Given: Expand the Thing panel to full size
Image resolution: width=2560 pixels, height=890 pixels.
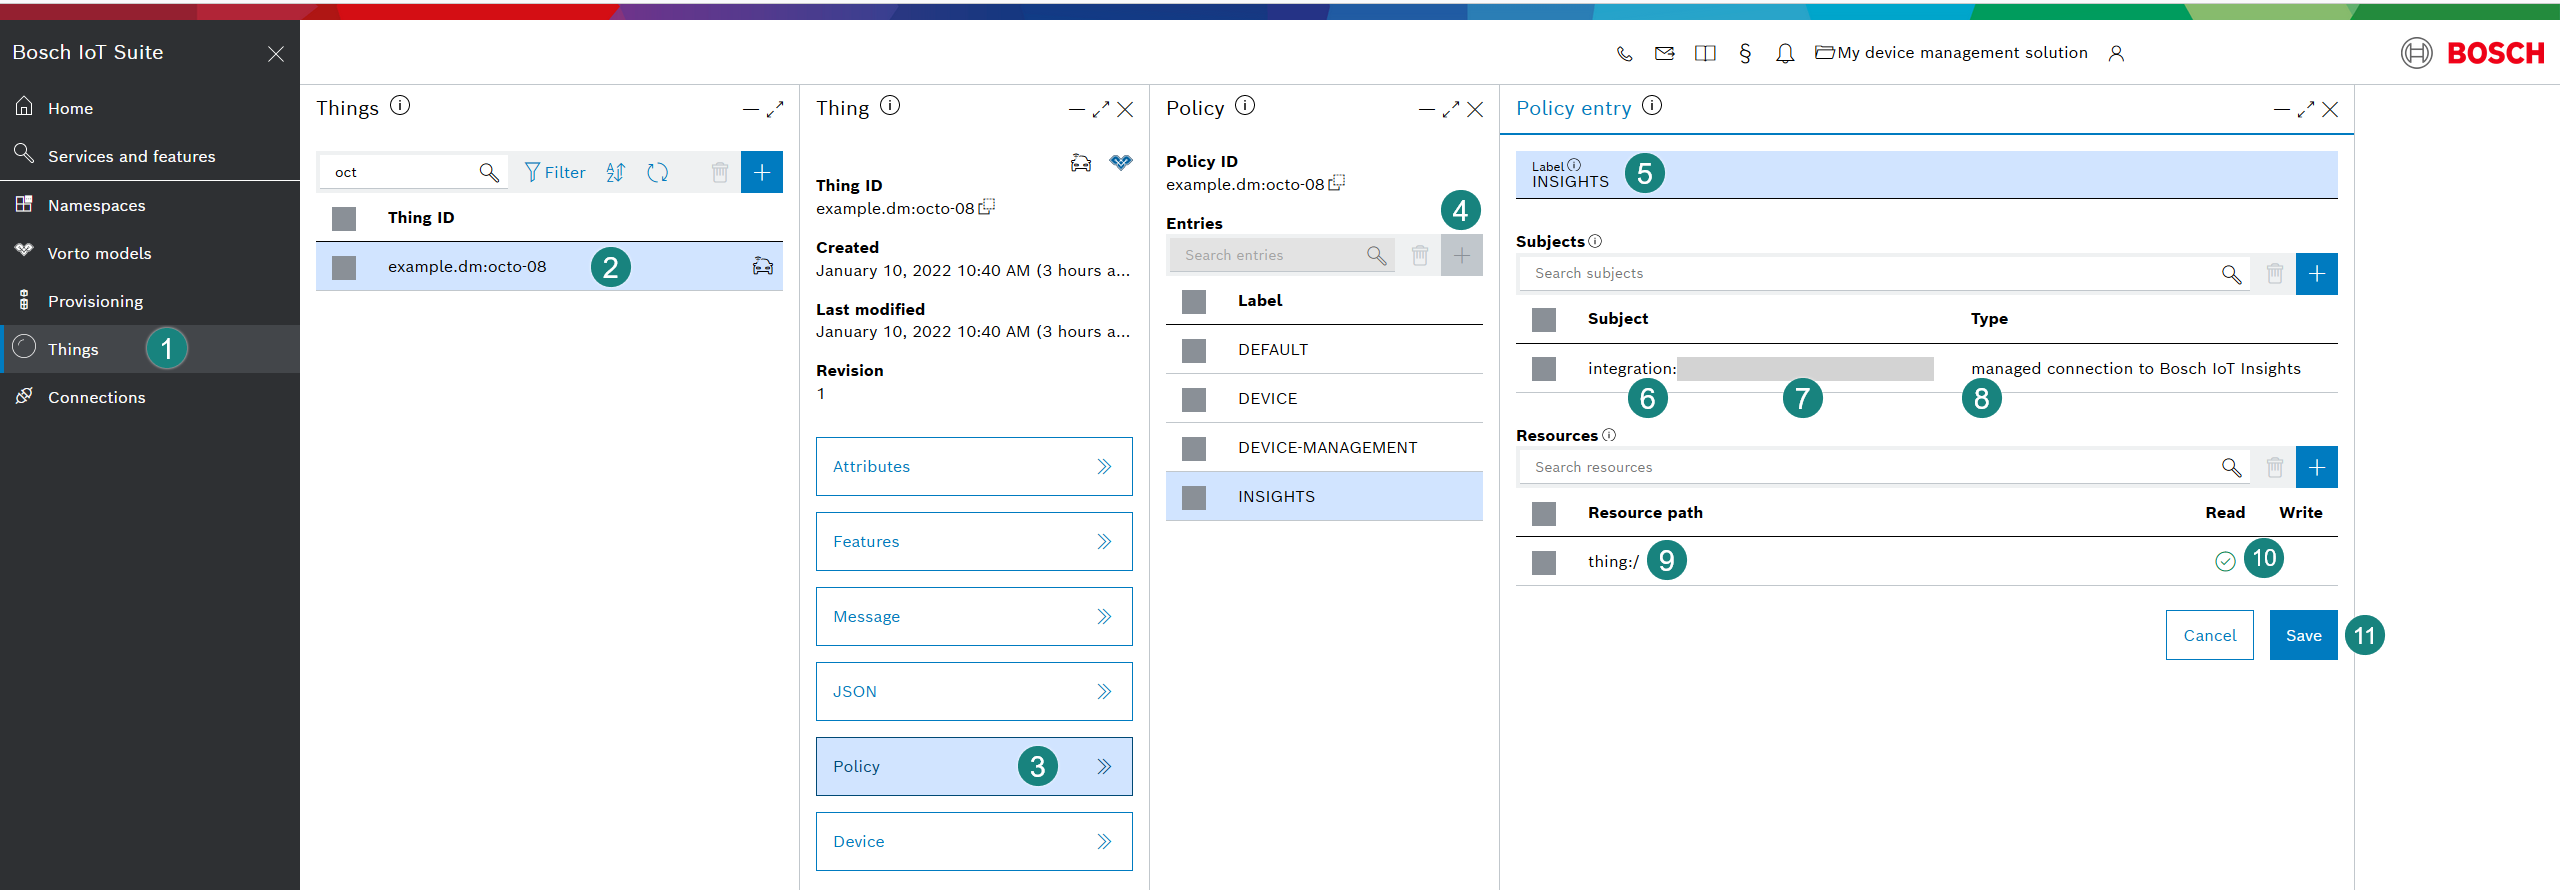Looking at the screenshot, I should pos(1101,110).
